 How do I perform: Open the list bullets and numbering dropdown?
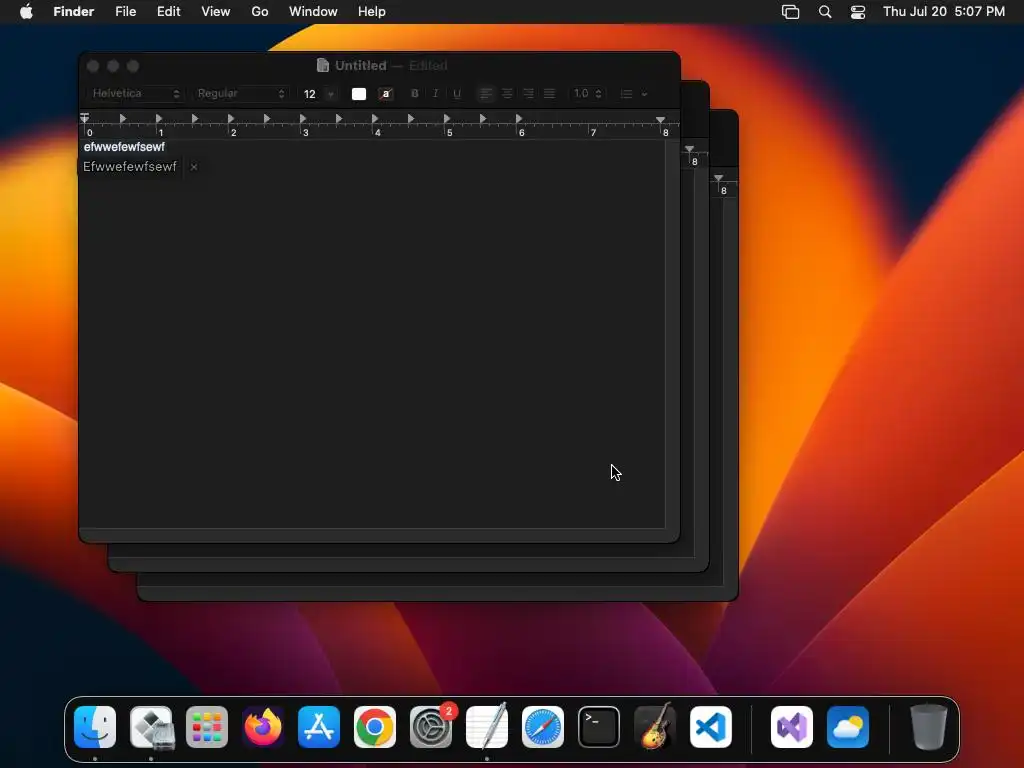(633, 93)
